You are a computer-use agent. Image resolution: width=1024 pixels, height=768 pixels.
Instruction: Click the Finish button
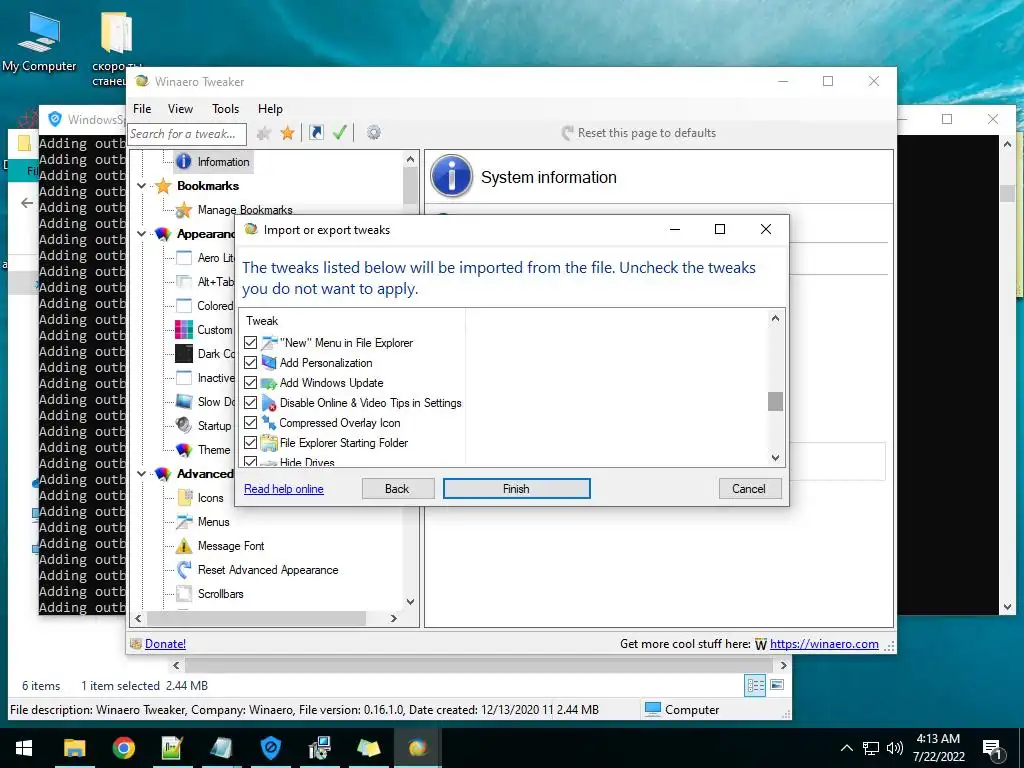point(517,488)
